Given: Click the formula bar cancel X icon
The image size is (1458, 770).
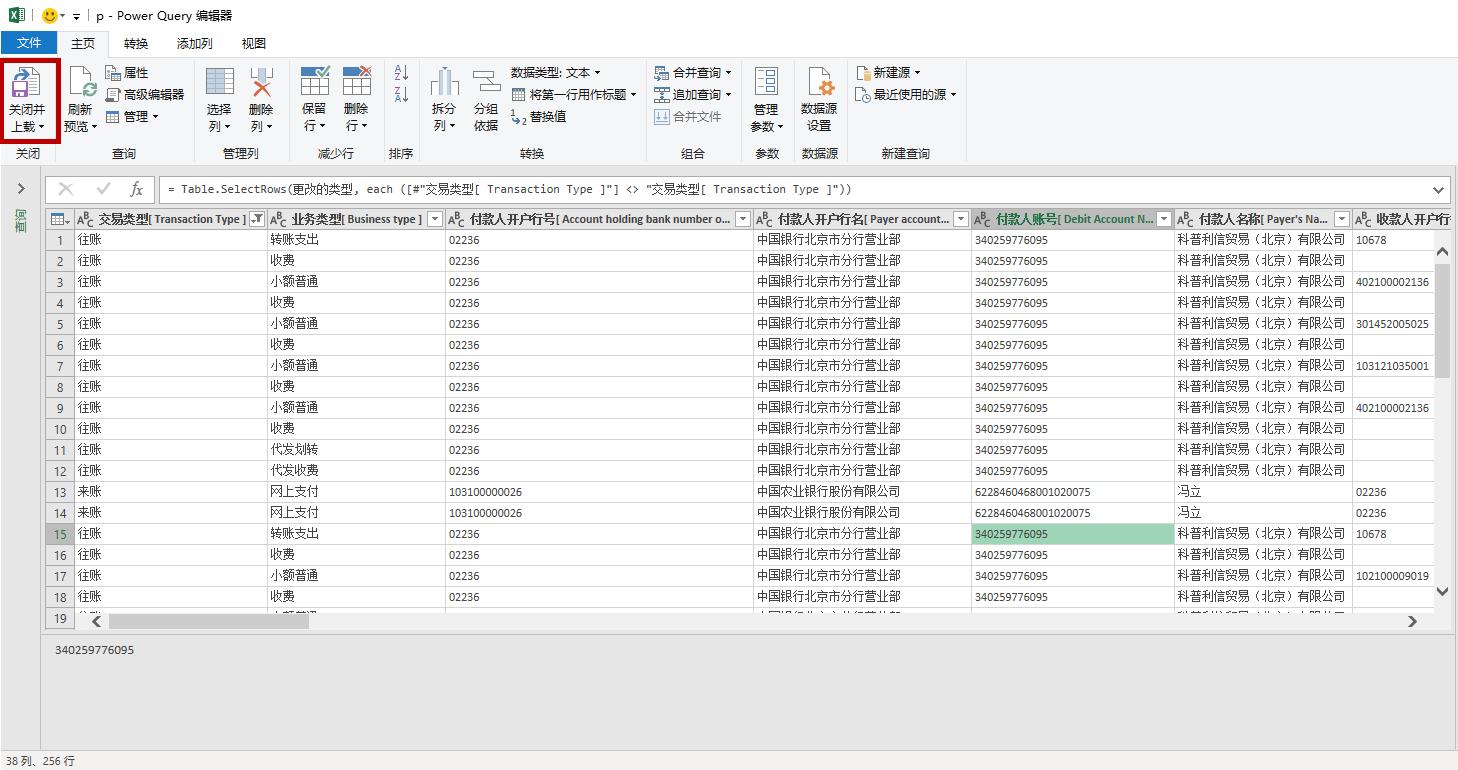Looking at the screenshot, I should [x=66, y=189].
